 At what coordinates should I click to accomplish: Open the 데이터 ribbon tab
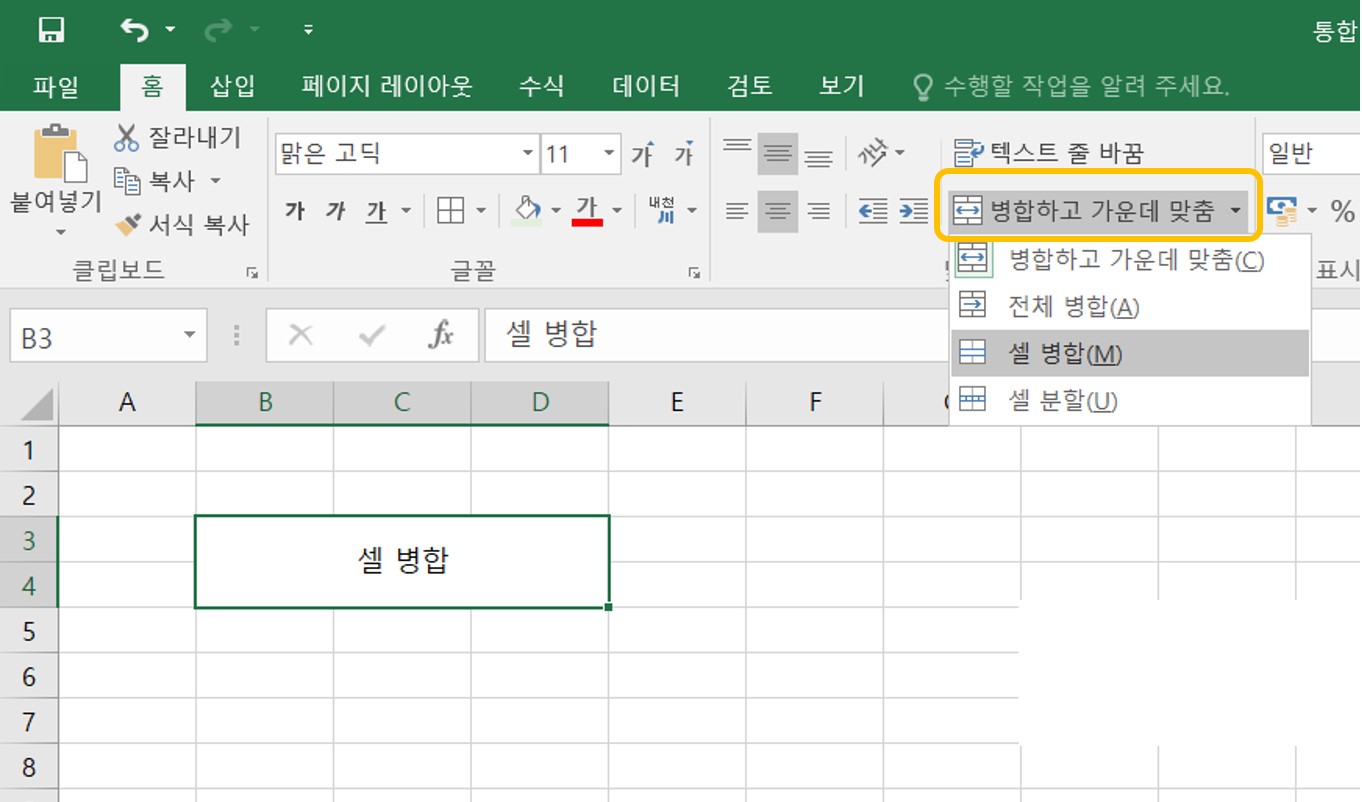point(646,86)
